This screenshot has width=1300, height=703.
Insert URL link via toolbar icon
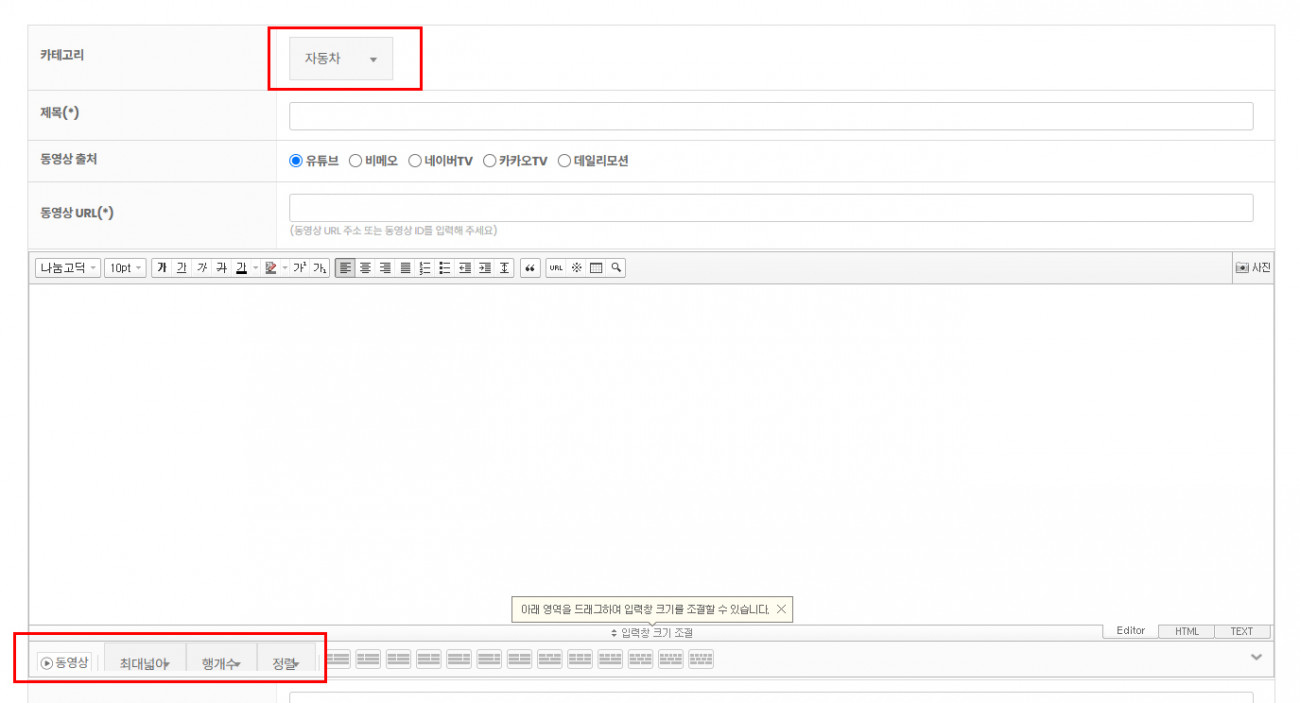coord(556,268)
